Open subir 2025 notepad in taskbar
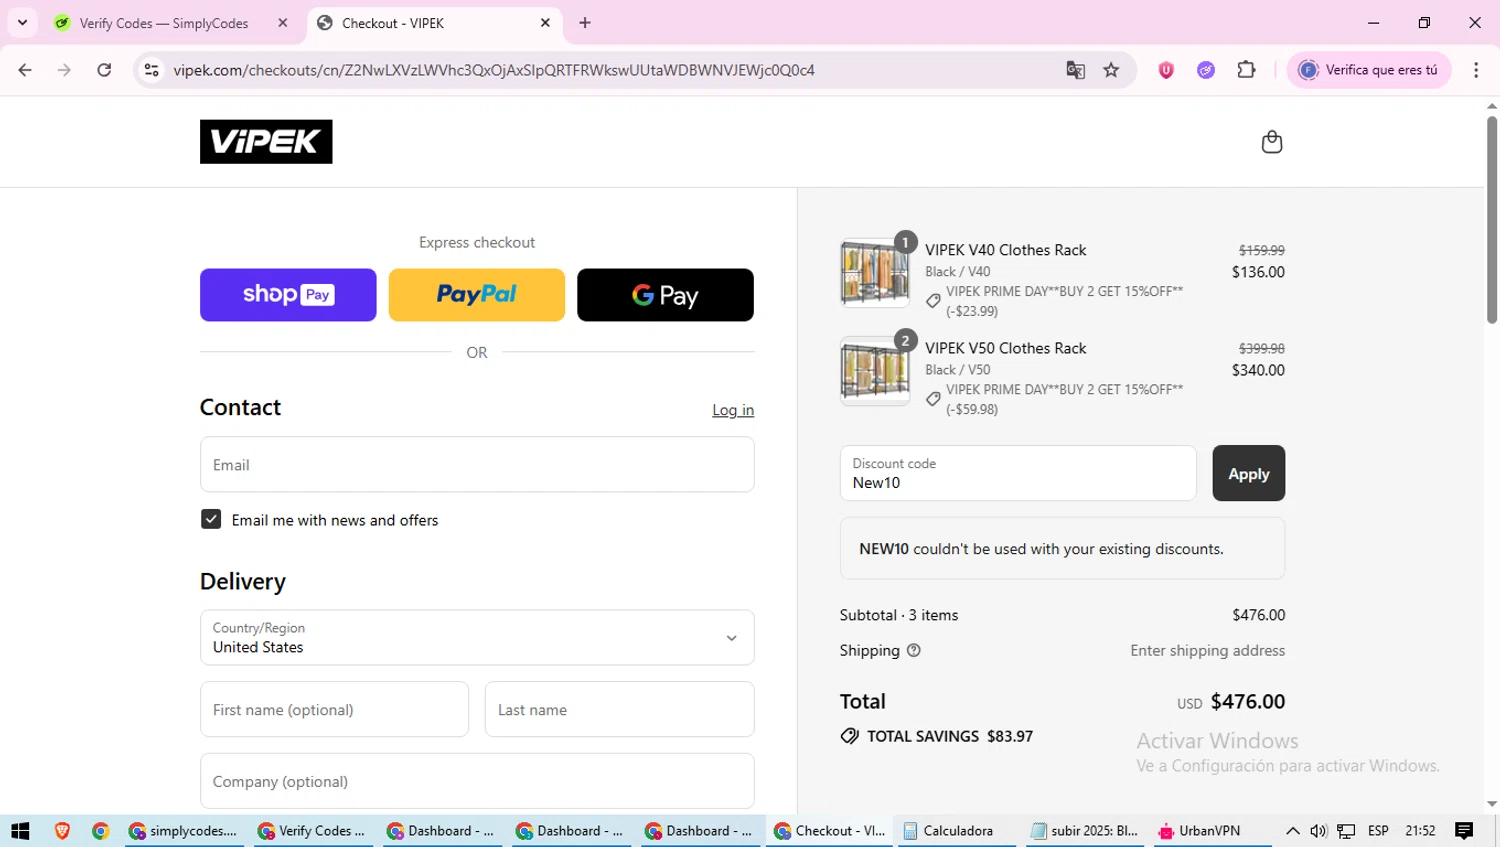The height and width of the screenshot is (847, 1500). [x=1085, y=831]
